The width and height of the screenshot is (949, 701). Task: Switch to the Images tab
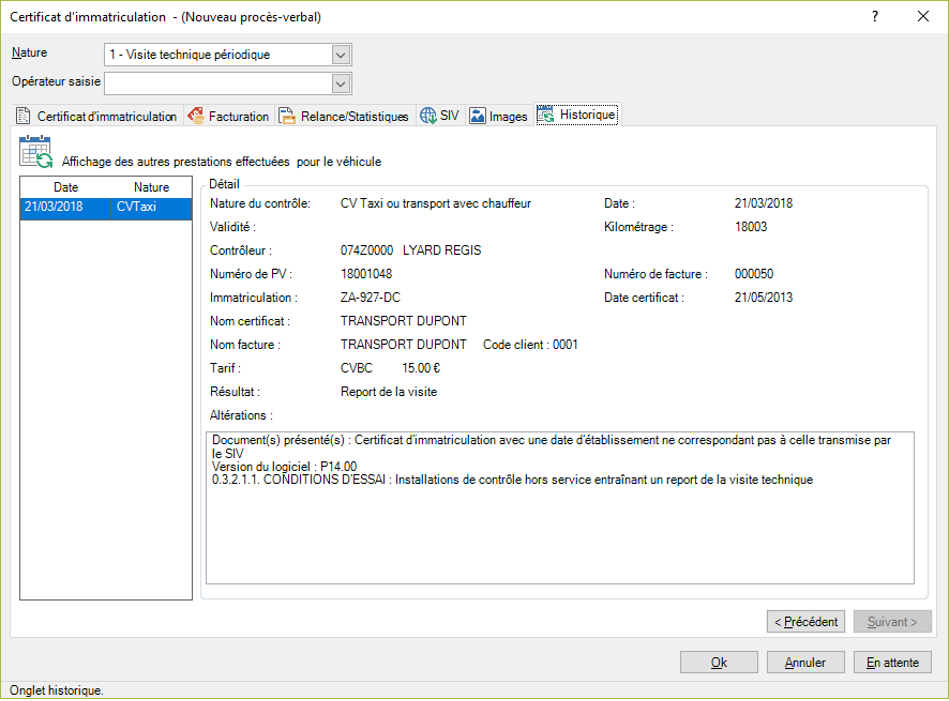[x=498, y=116]
